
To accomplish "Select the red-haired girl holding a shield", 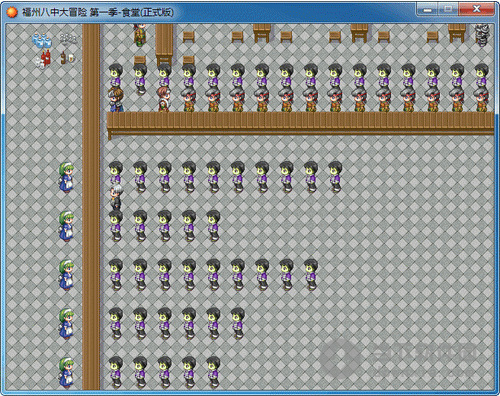I will click(x=164, y=99).
